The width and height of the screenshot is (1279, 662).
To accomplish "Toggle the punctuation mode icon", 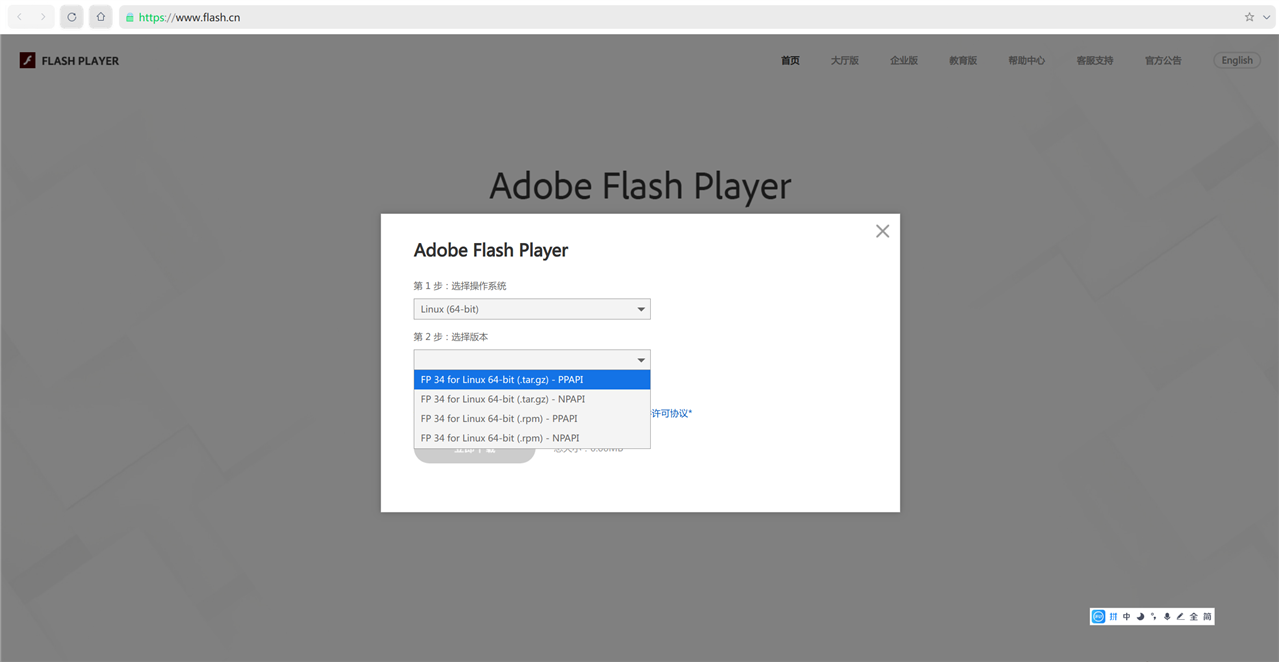I will point(1153,617).
